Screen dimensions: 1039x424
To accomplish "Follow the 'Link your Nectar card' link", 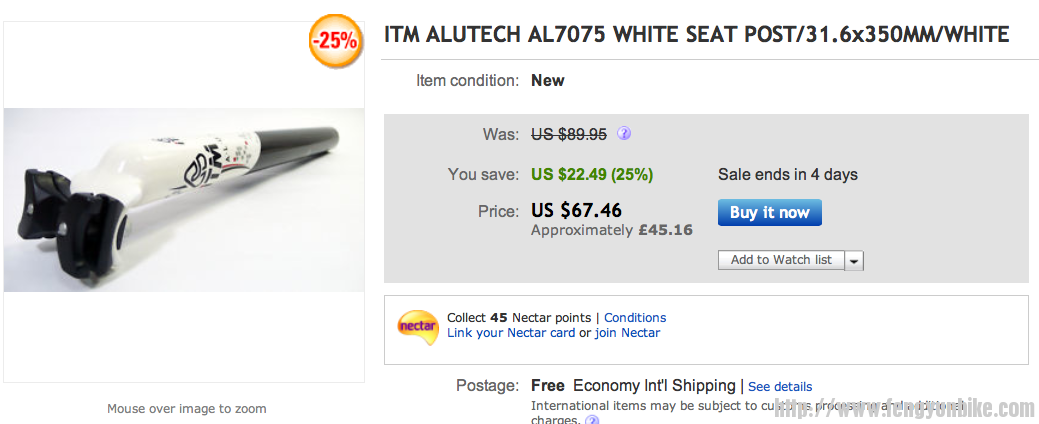I will [511, 333].
